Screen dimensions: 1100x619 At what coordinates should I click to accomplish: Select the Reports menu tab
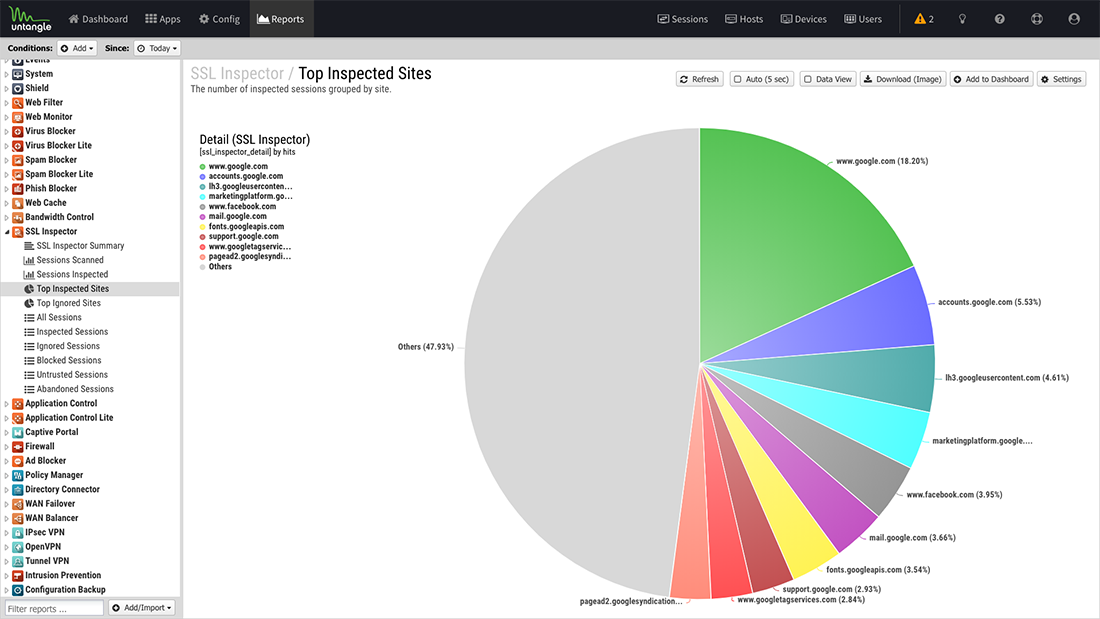[281, 19]
